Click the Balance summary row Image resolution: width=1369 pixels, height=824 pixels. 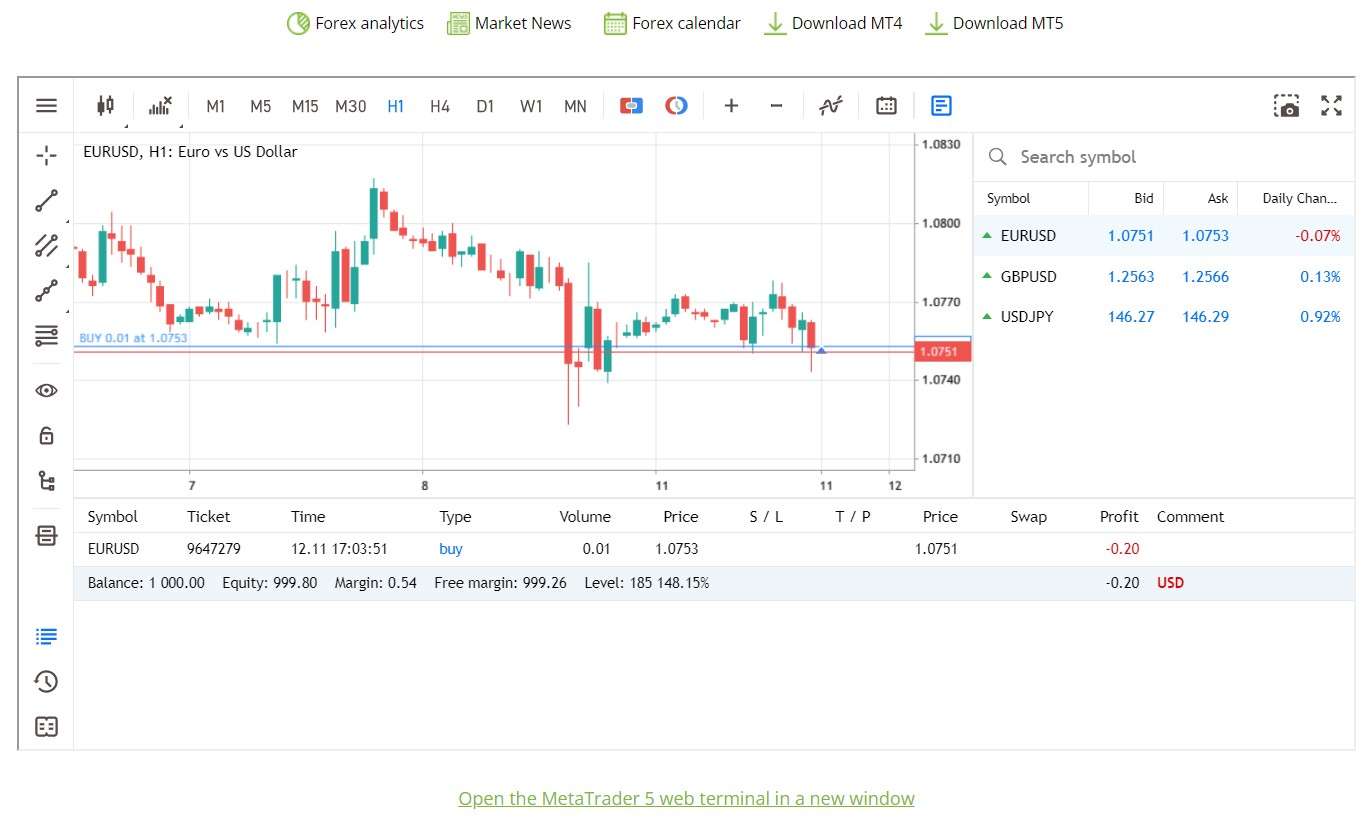(714, 583)
